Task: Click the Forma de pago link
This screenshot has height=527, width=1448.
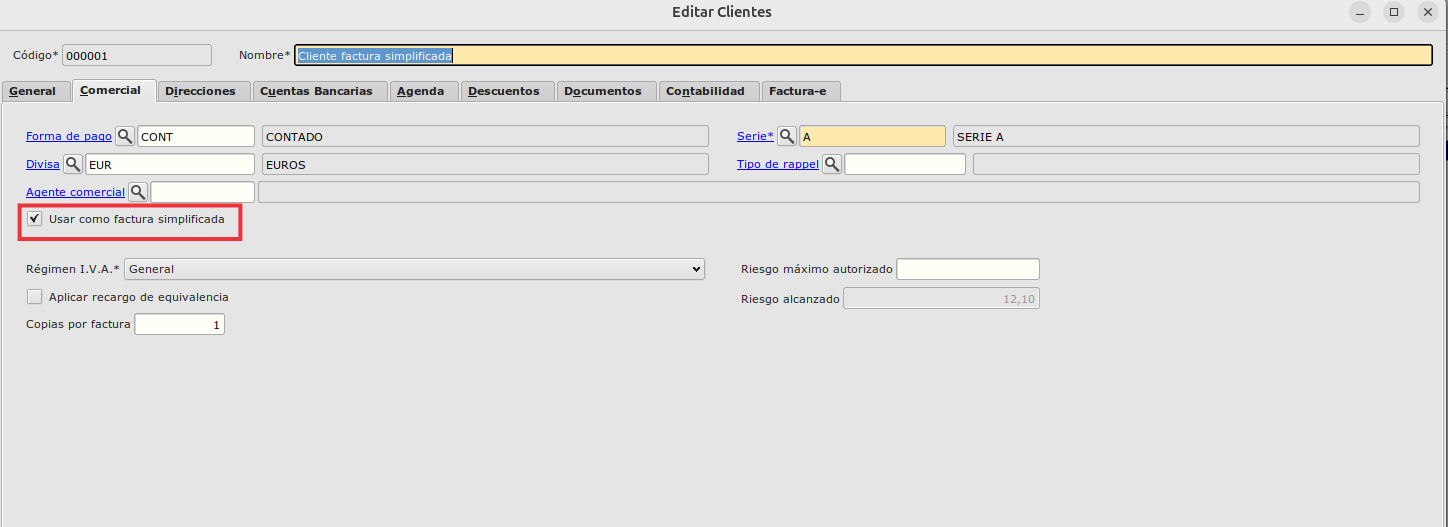Action: click(69, 137)
